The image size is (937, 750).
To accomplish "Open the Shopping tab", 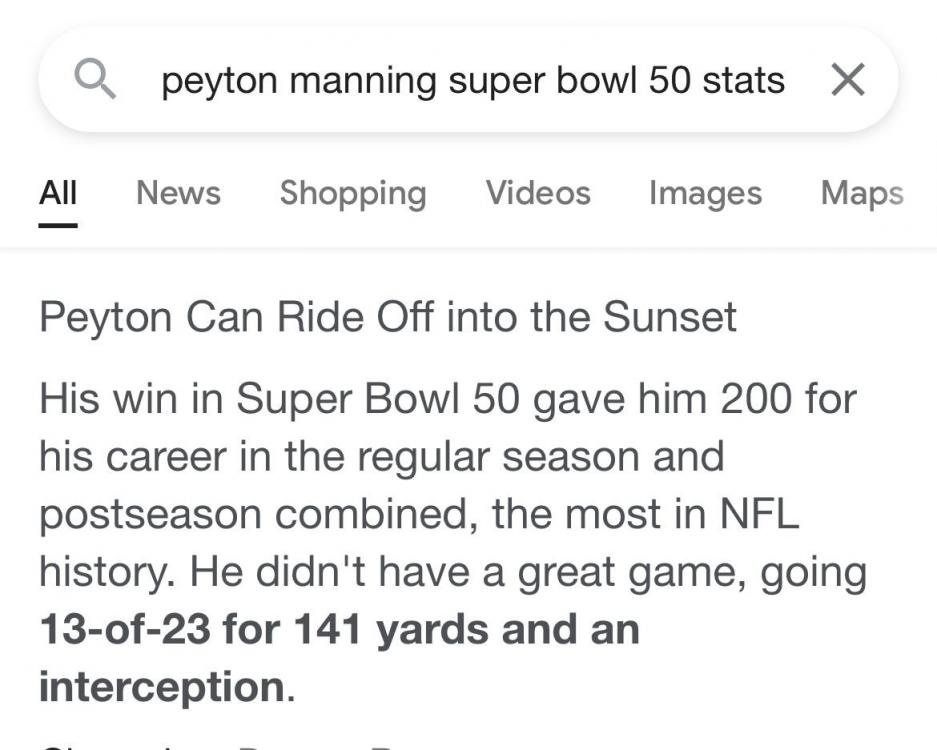I will [353, 192].
